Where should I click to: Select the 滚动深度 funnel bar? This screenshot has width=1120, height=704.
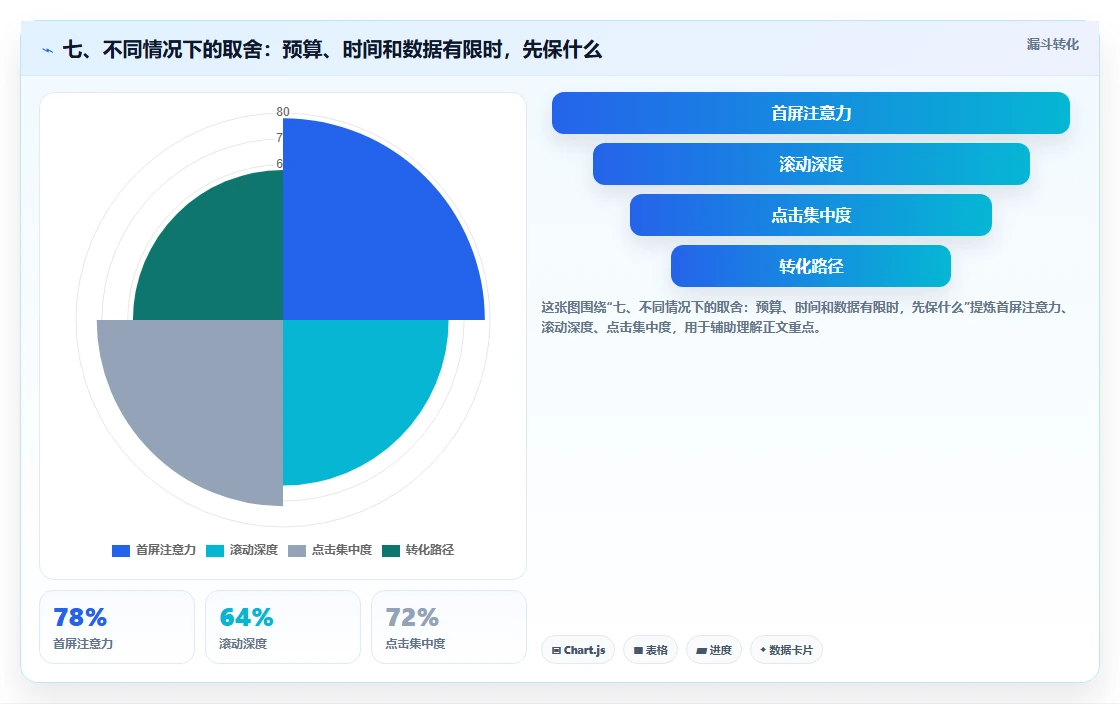(x=811, y=164)
